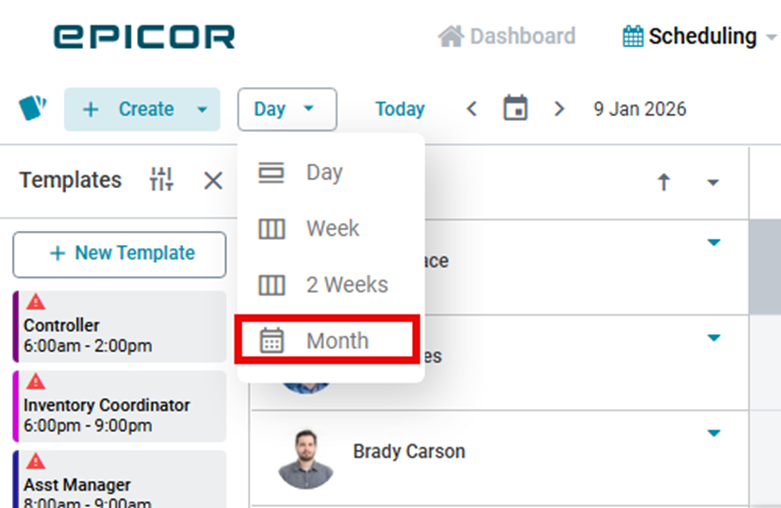781x508 pixels.
Task: Select Month from the view menu
Action: pyautogui.click(x=326, y=341)
